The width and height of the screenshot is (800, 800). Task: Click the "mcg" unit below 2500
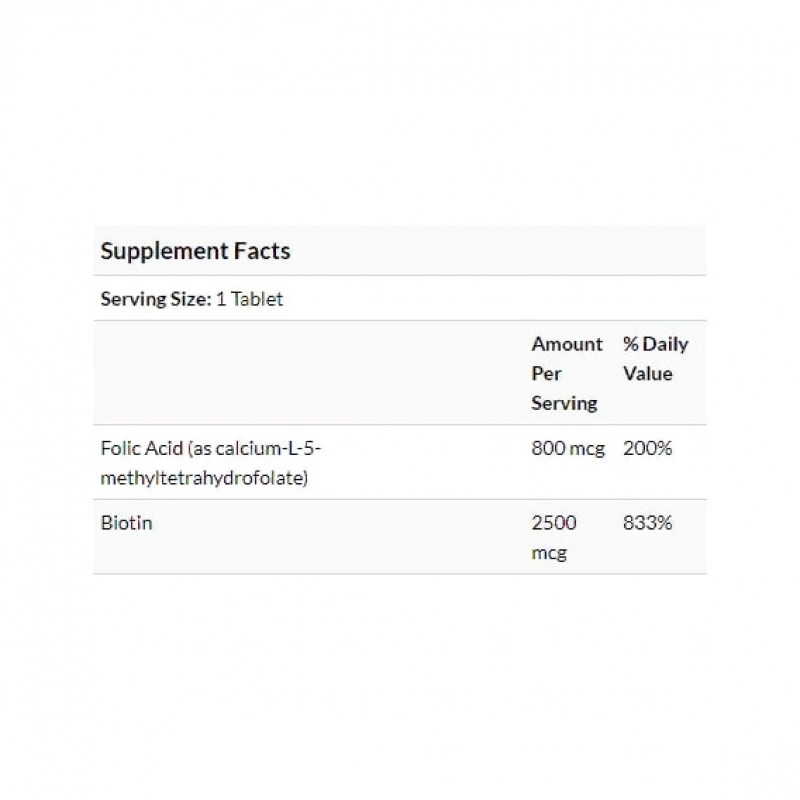pos(549,553)
